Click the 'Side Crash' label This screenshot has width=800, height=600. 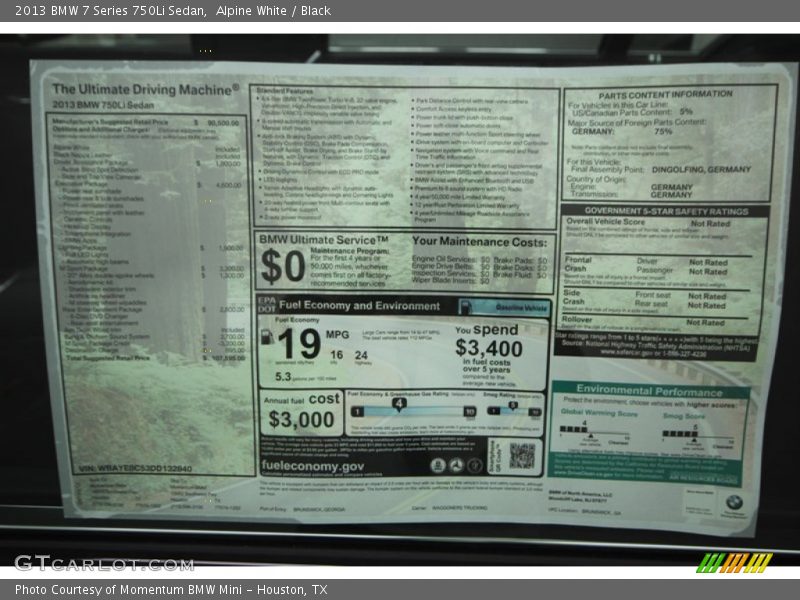tap(572, 297)
